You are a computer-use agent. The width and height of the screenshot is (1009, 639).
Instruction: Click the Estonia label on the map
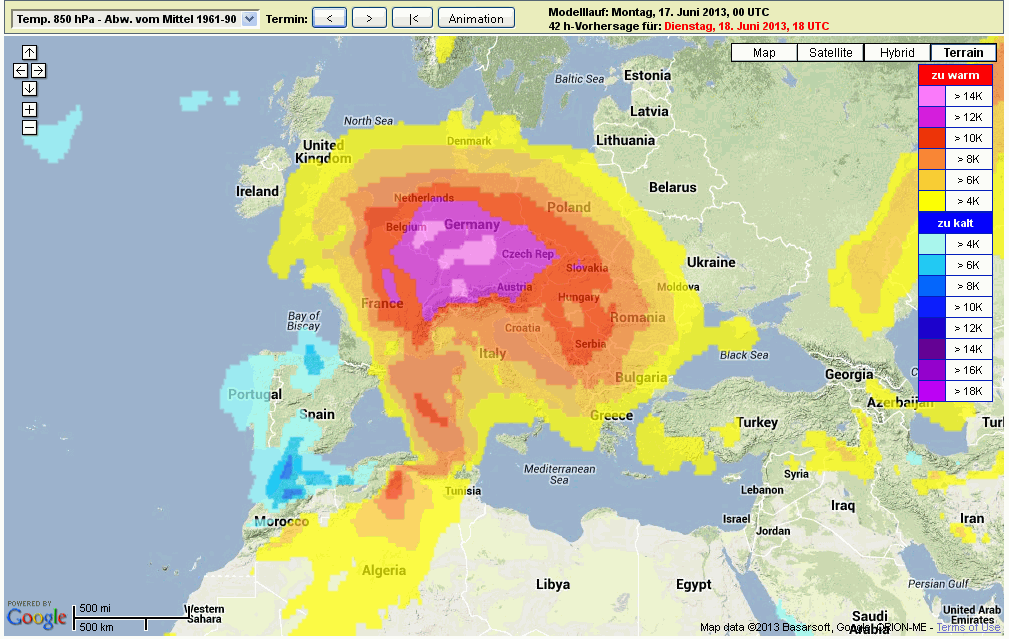point(647,75)
